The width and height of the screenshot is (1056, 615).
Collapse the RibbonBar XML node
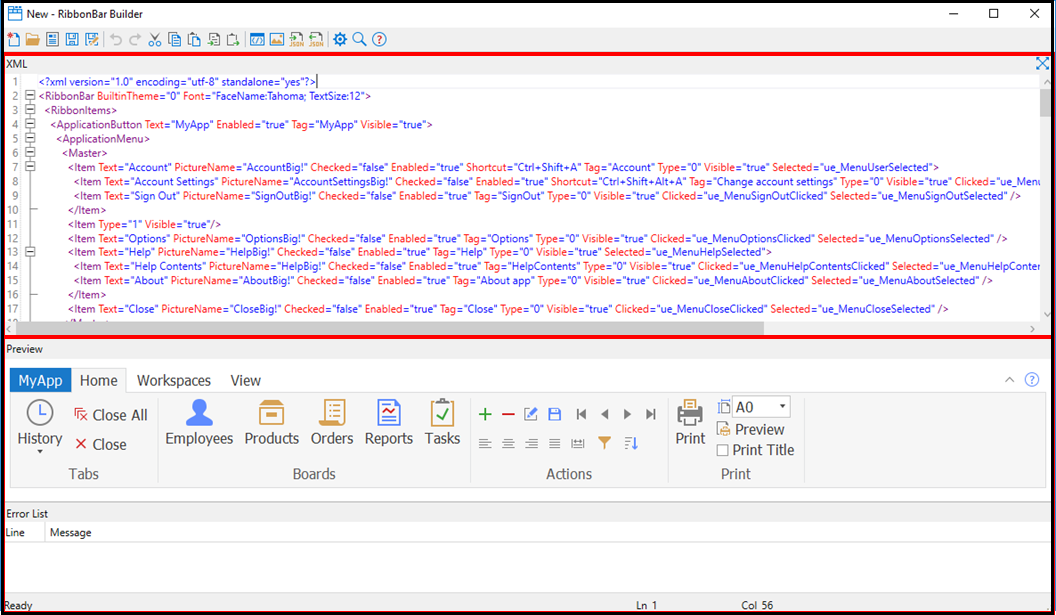pos(30,96)
